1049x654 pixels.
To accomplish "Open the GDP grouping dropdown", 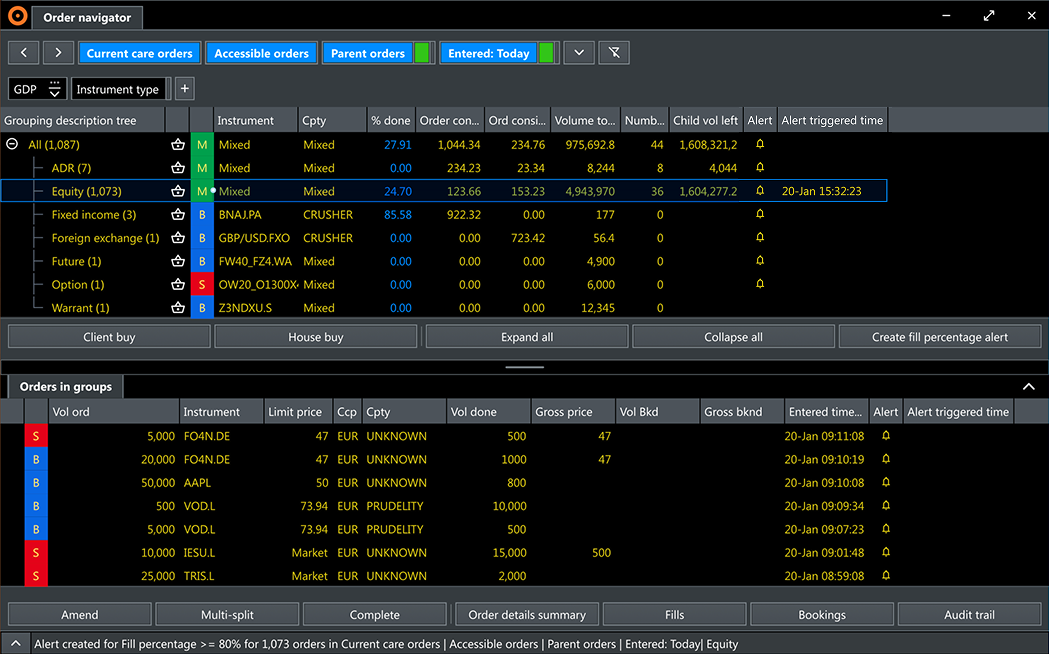I will (x=55, y=88).
